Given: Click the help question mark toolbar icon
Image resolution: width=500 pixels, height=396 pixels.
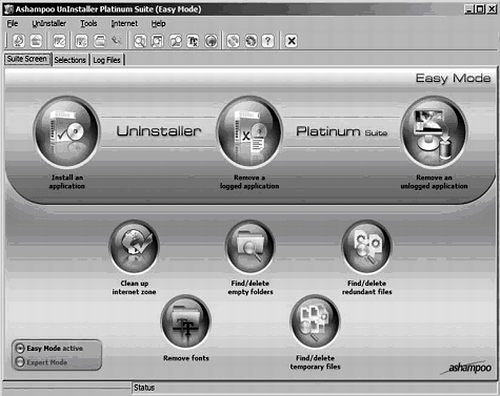Looking at the screenshot, I should click(268, 41).
